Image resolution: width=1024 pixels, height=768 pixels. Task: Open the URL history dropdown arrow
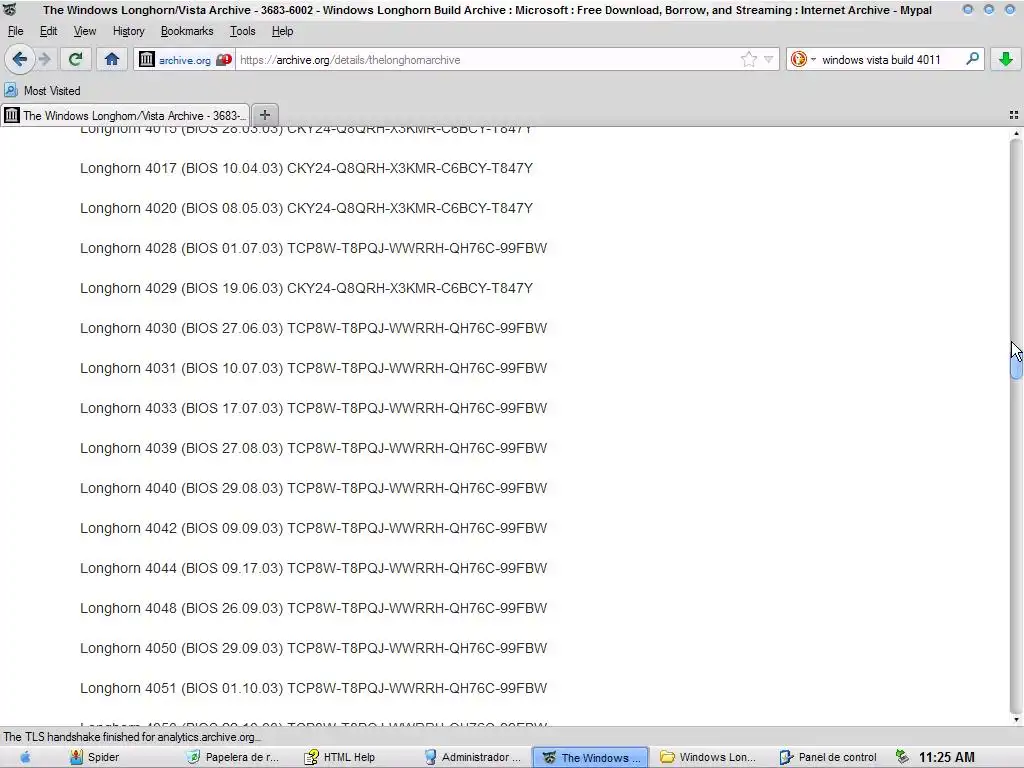(769, 59)
